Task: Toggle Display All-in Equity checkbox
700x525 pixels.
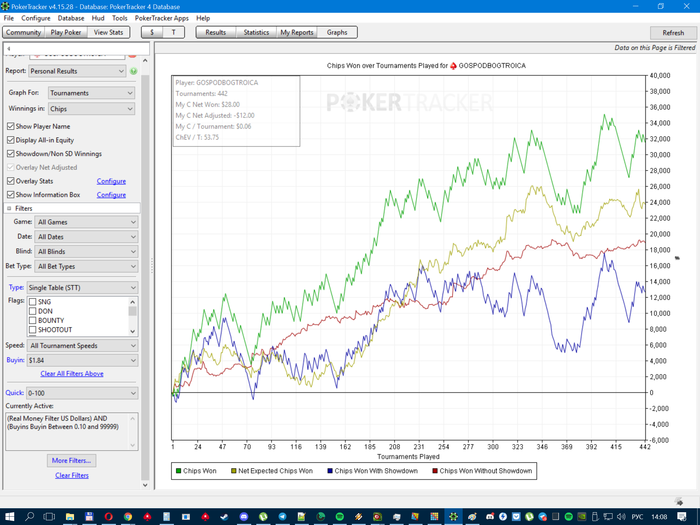Action: [11, 140]
